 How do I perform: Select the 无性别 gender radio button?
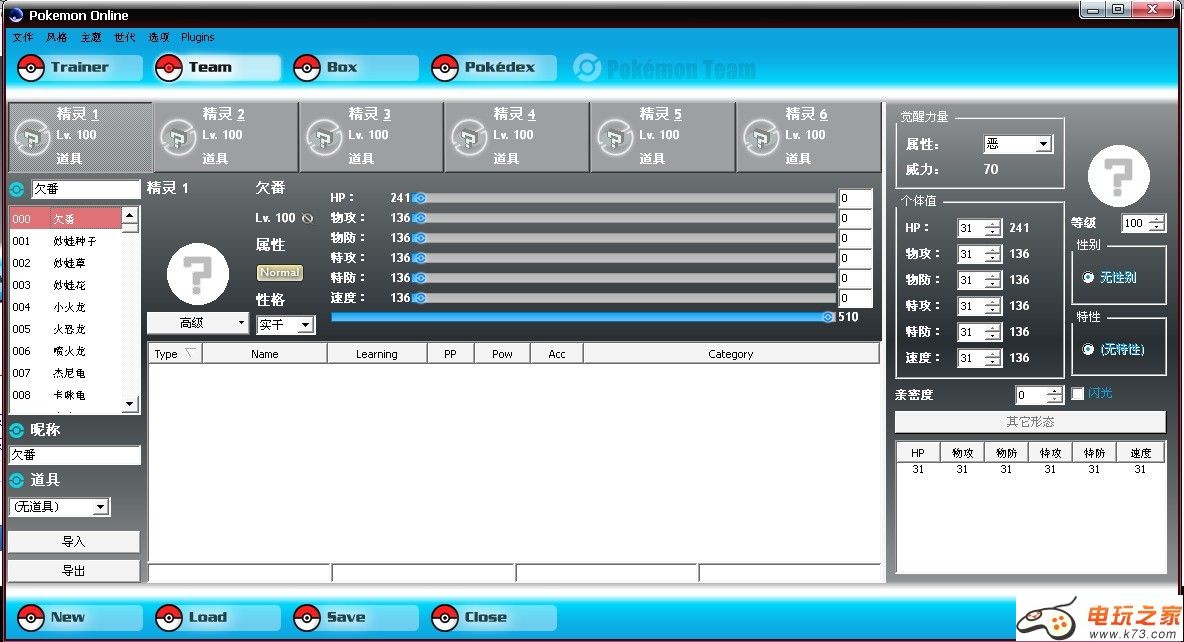click(1088, 277)
